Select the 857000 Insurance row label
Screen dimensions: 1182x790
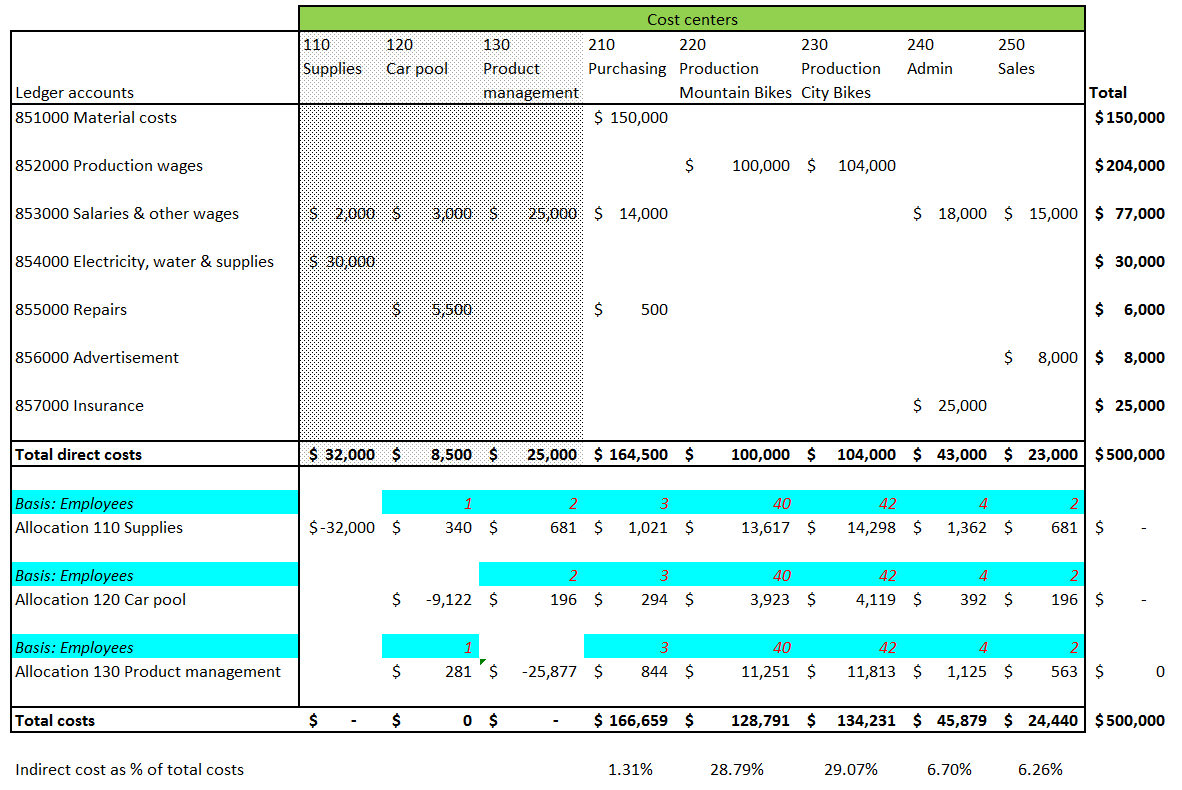80,406
